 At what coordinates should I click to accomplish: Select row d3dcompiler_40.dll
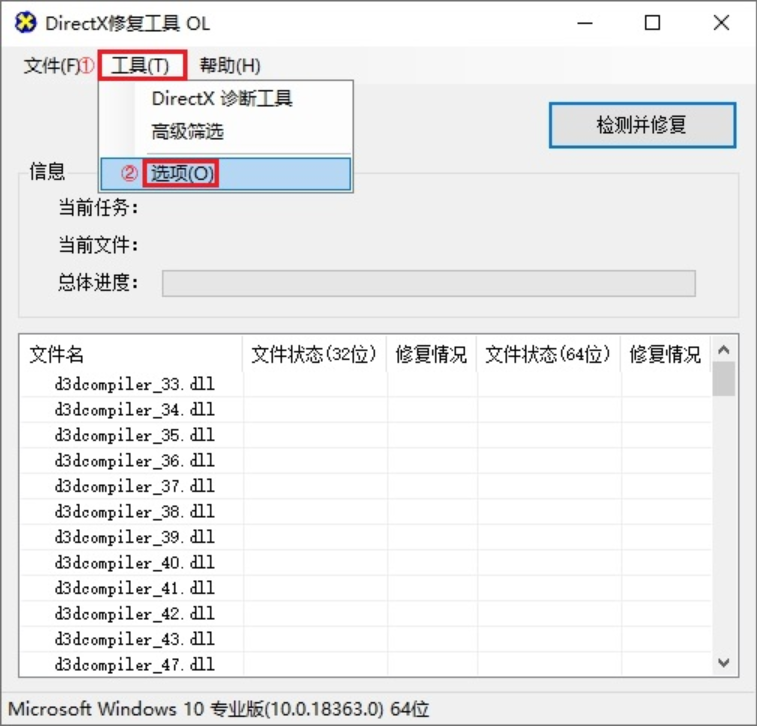[366, 563]
